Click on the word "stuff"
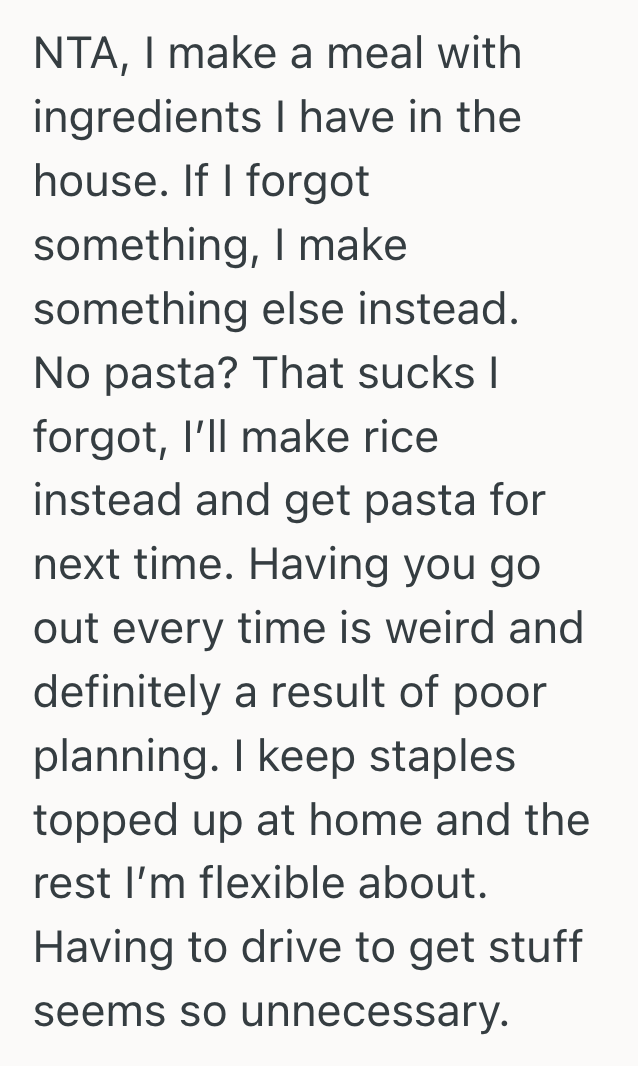 532,950
